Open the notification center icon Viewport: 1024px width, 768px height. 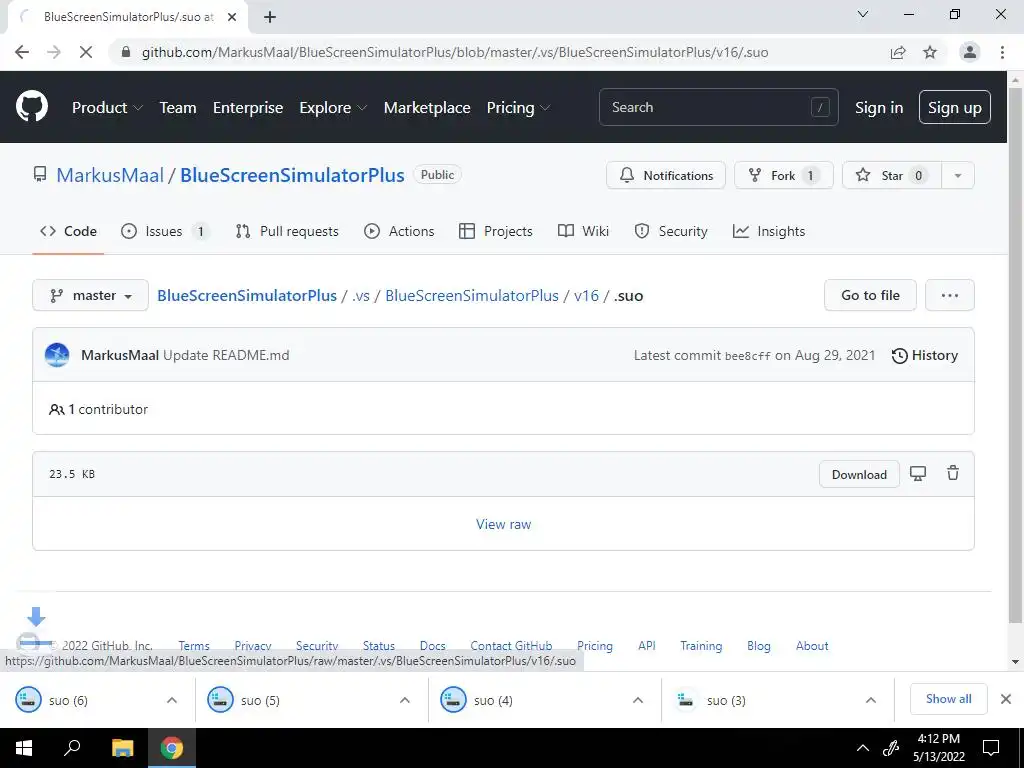991,748
